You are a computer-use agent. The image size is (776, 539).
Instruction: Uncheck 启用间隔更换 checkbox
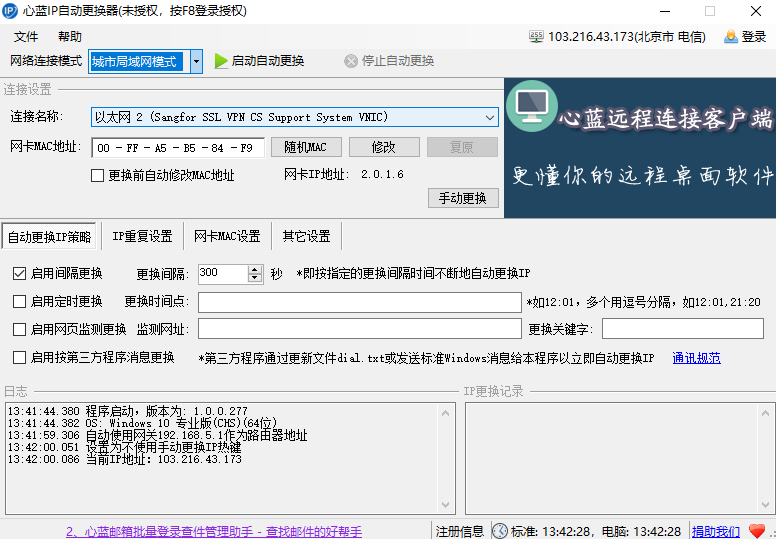[x=19, y=273]
